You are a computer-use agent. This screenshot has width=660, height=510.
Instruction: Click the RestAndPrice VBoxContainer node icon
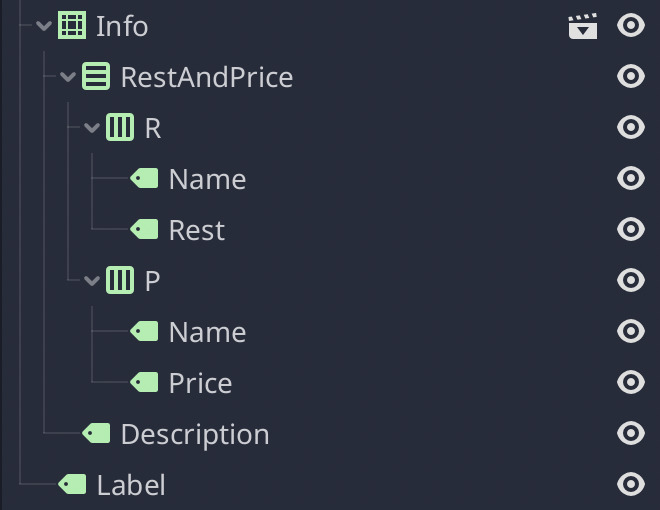[96, 76]
